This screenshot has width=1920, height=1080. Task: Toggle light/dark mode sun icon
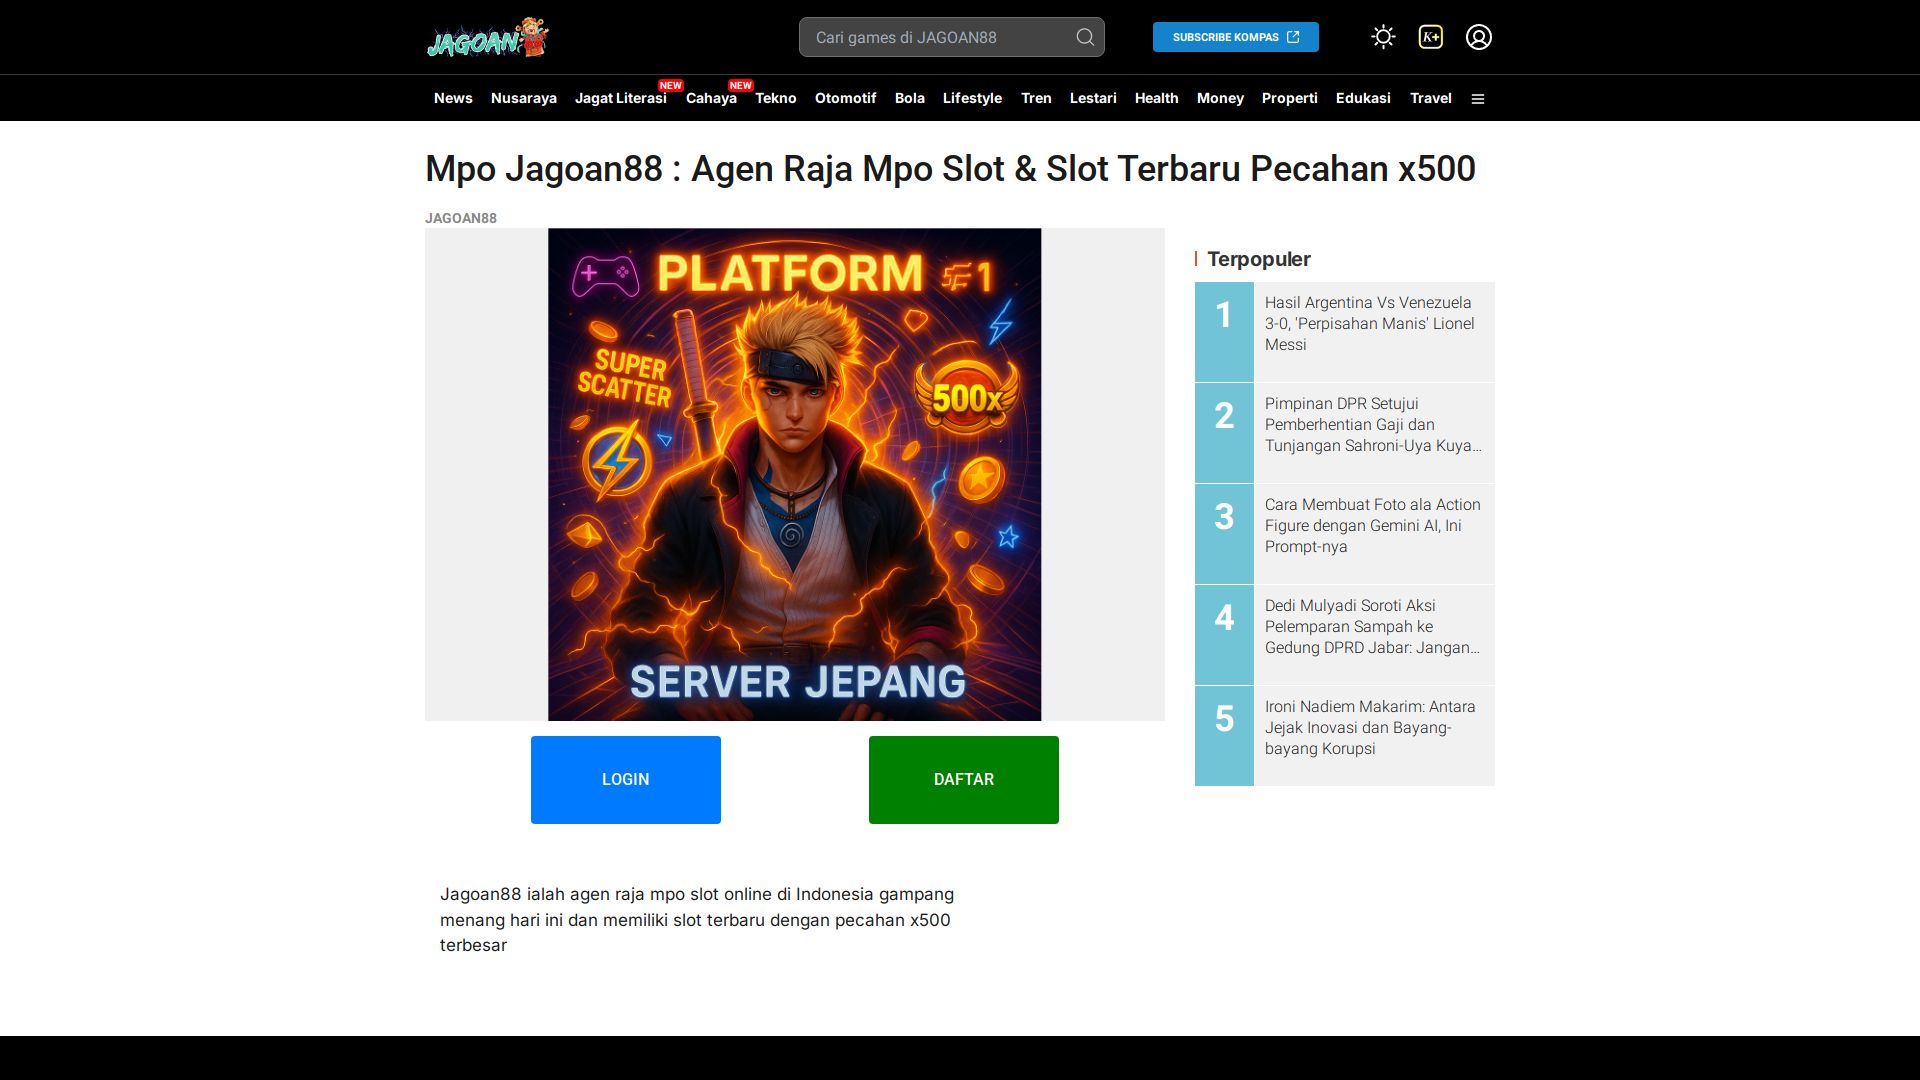[x=1383, y=37]
